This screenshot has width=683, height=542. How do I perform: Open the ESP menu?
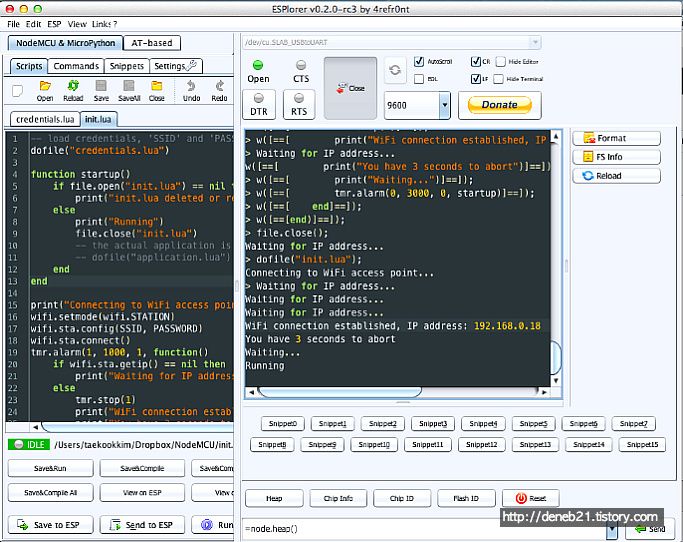54,24
